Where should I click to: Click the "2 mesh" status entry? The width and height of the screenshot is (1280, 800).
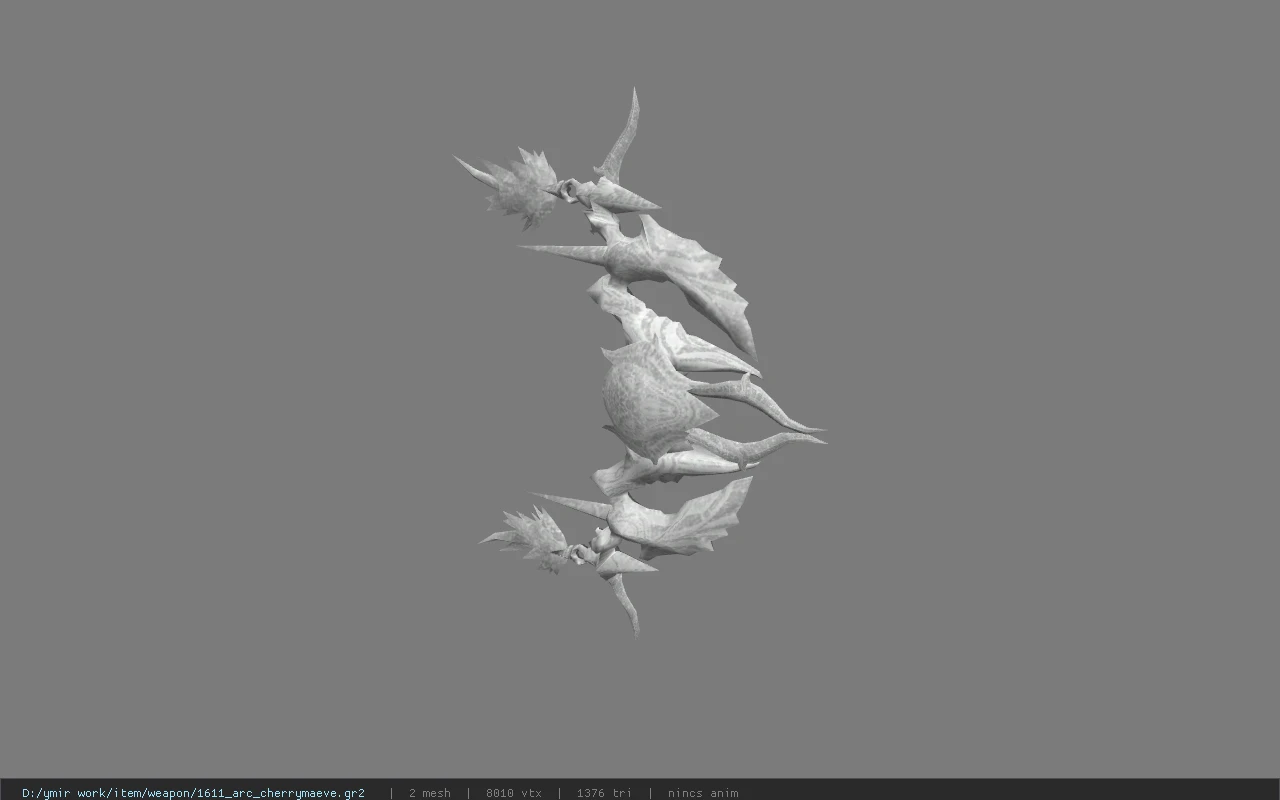[430, 793]
